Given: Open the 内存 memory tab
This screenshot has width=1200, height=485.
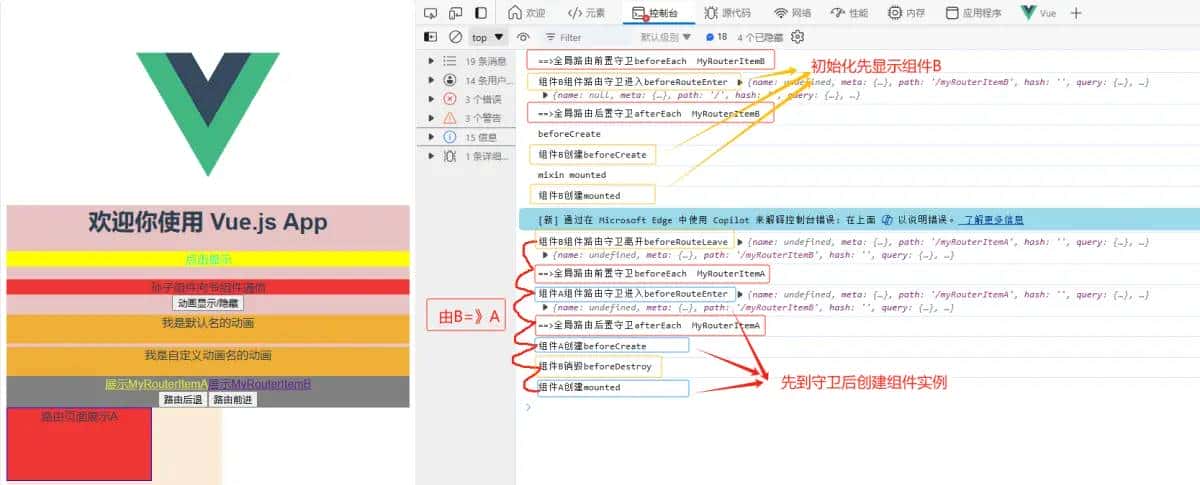Looking at the screenshot, I should coord(907,13).
